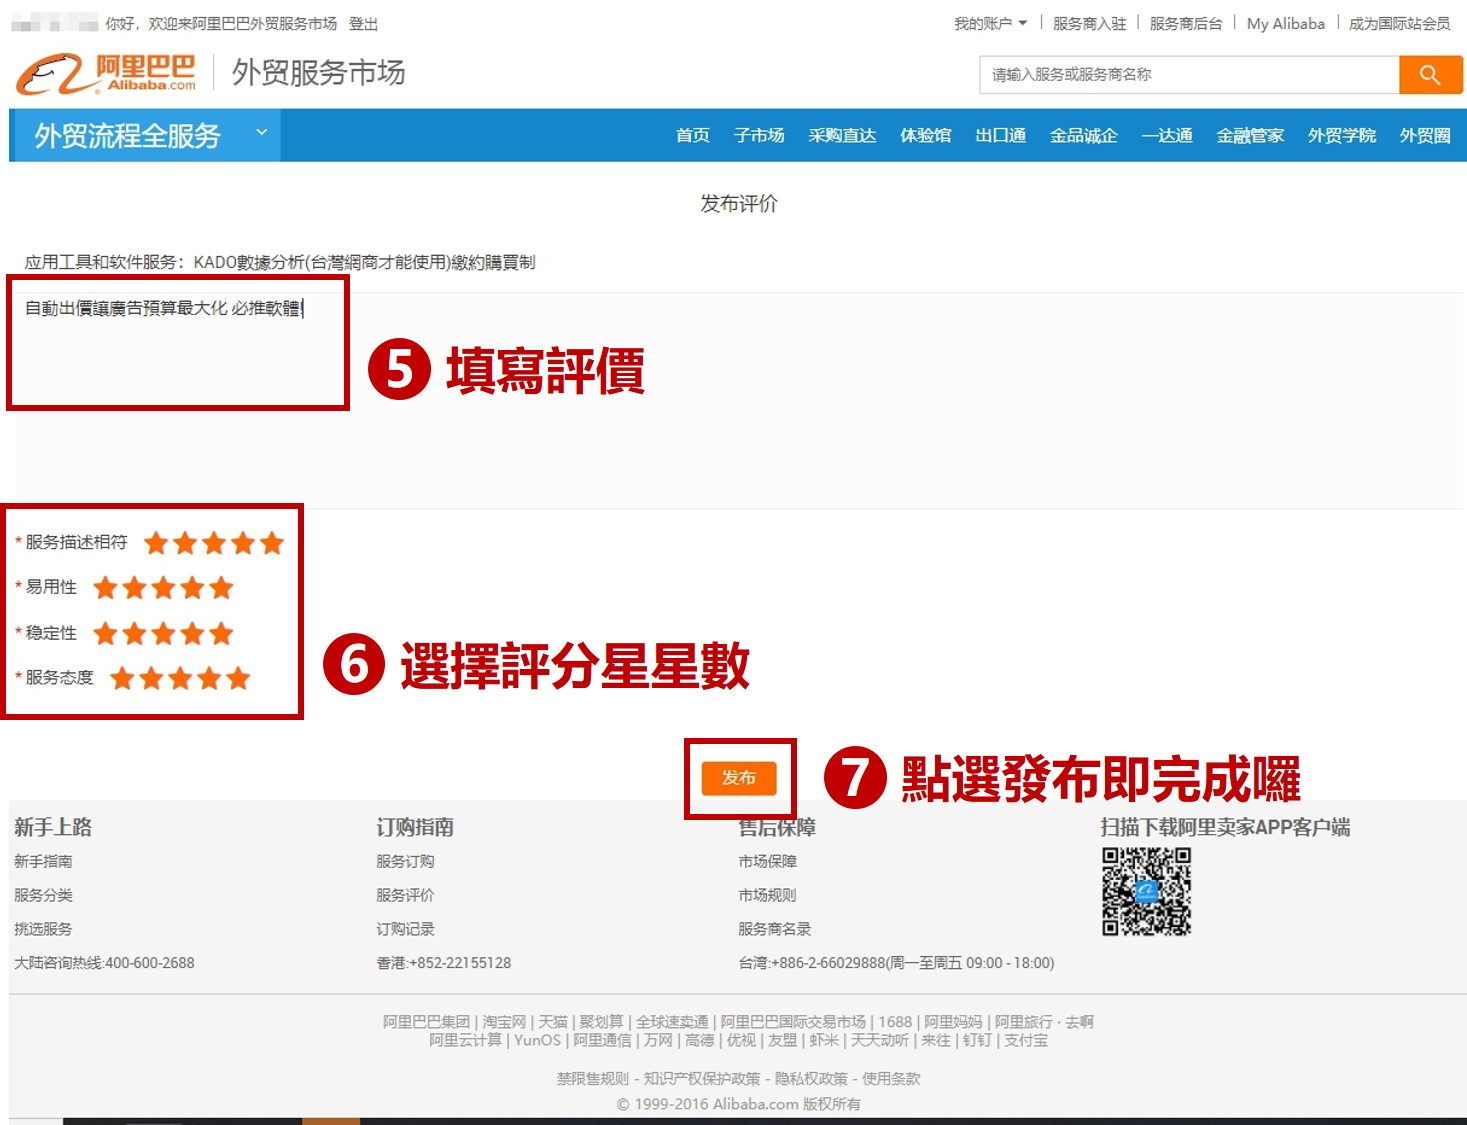Click the 阿里卖家APP QR code

tap(1146, 893)
